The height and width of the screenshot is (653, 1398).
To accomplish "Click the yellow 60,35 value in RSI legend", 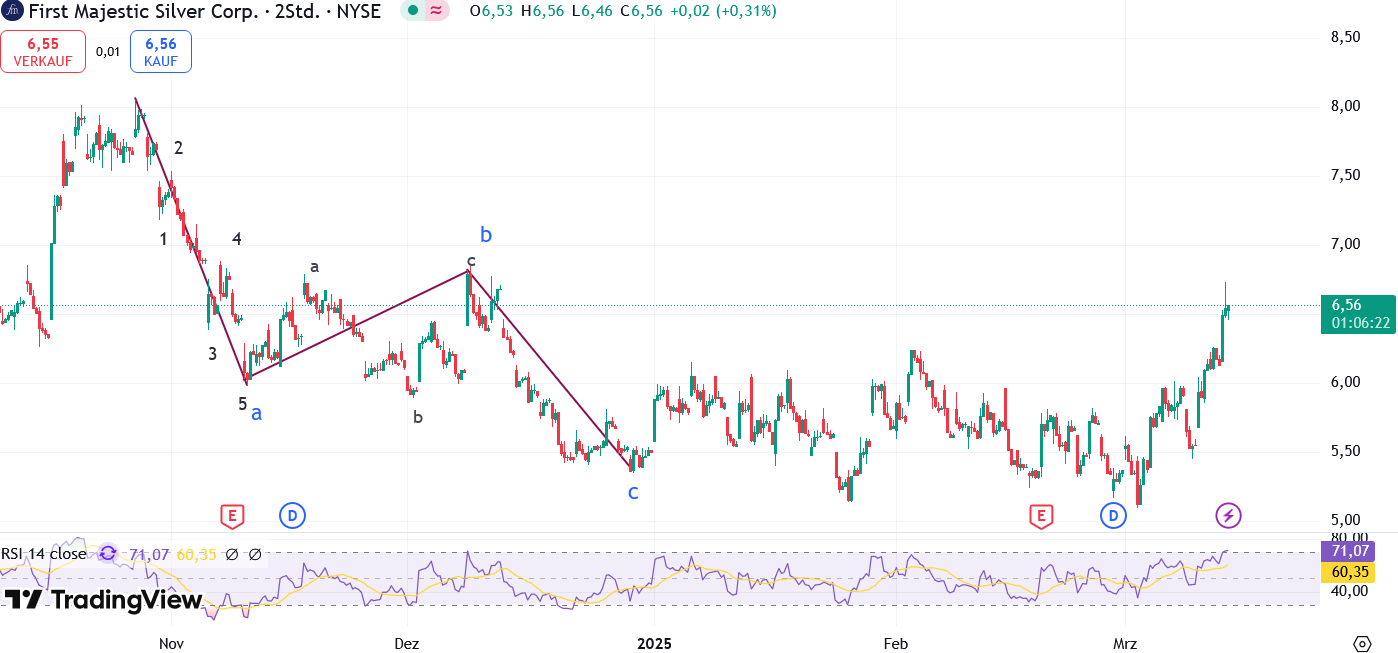I will (x=196, y=554).
